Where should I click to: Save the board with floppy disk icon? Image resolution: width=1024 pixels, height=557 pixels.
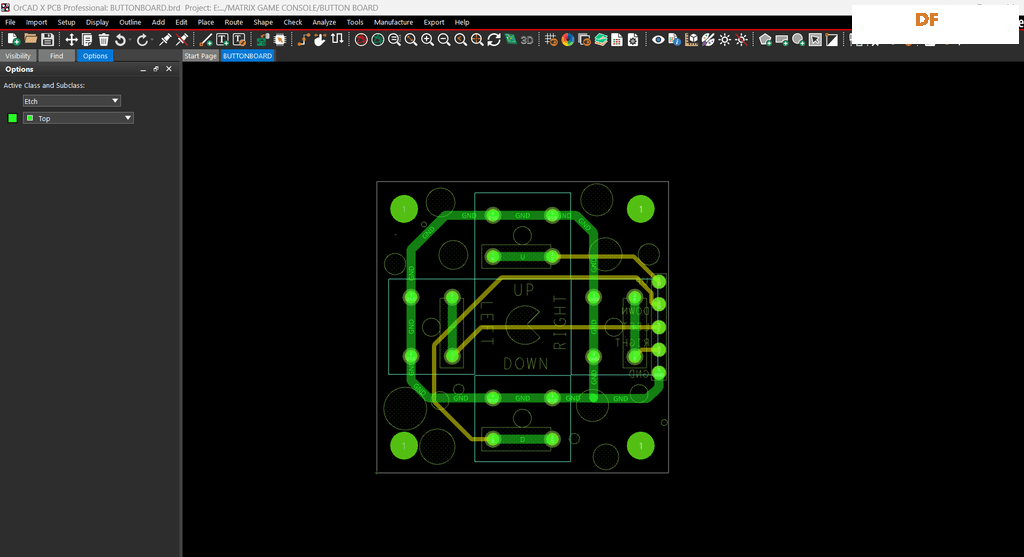[48, 40]
